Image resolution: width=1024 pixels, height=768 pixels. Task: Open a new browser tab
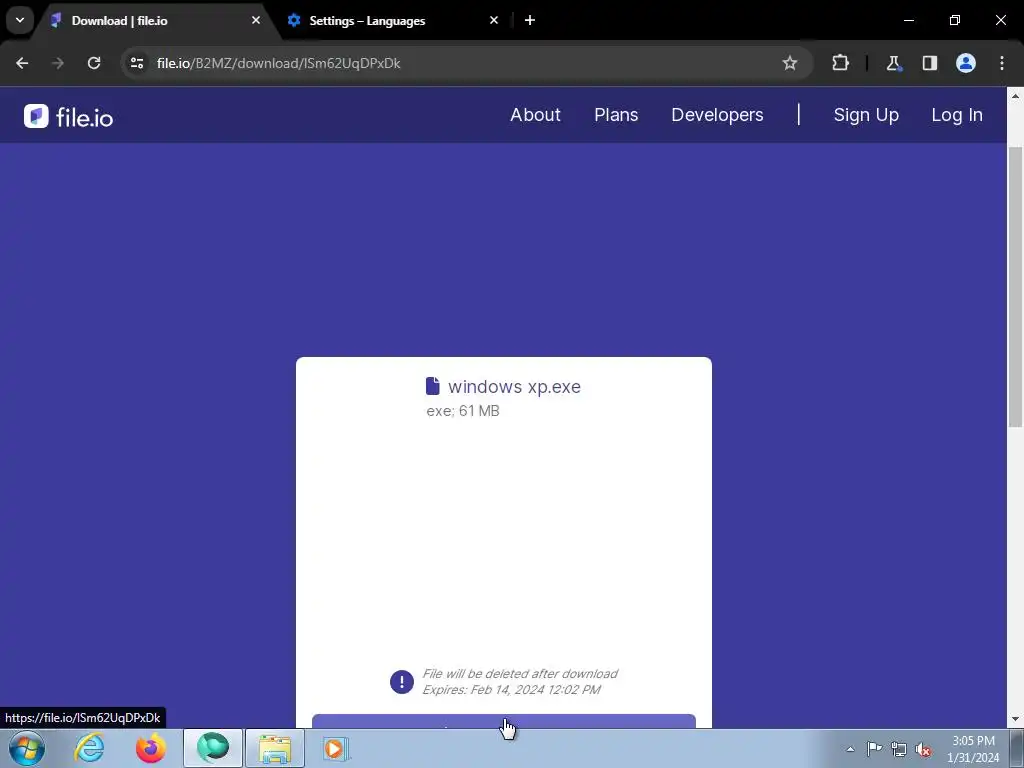tap(530, 20)
